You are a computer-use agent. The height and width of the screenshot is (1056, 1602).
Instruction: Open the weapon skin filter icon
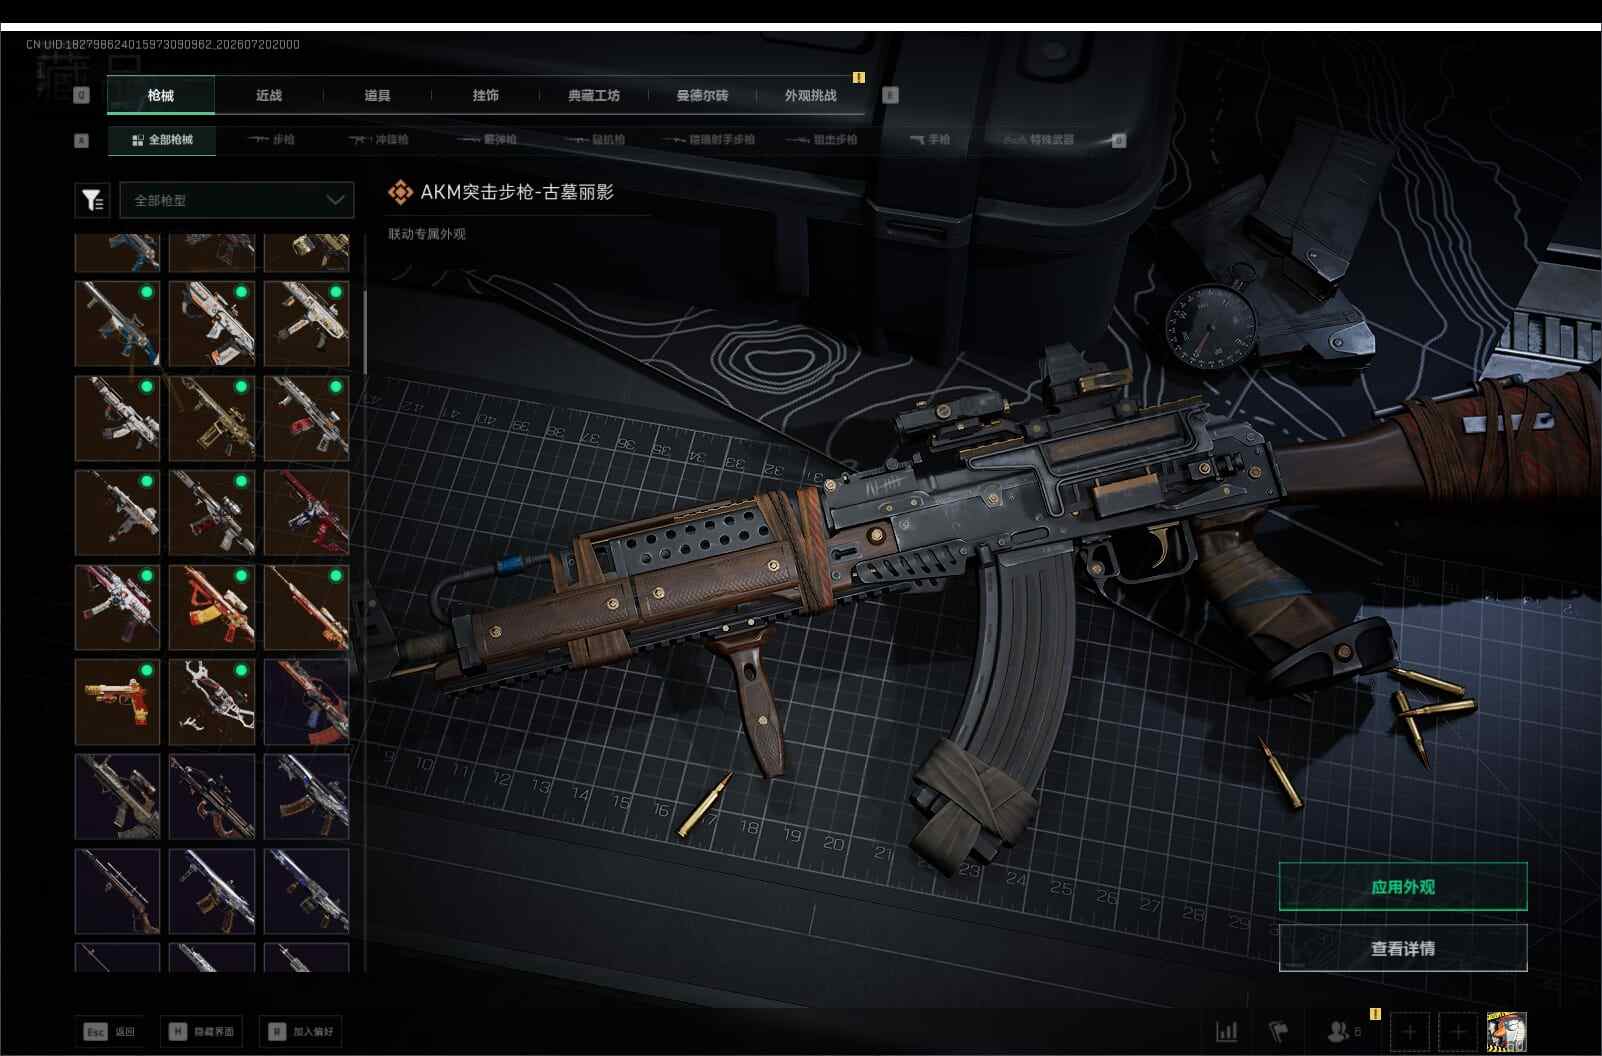[92, 200]
